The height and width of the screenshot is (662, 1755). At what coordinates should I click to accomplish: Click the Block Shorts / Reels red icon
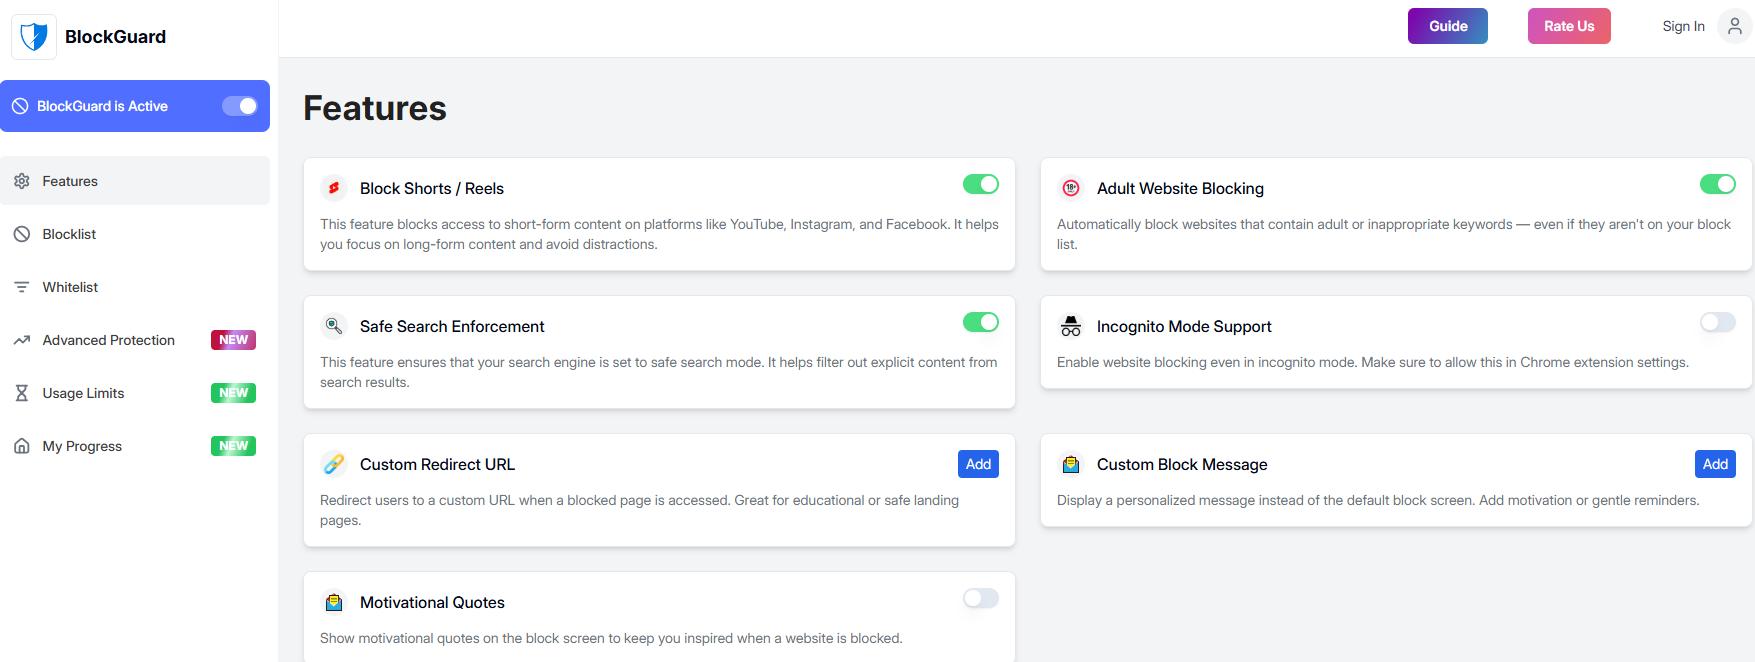tap(334, 188)
